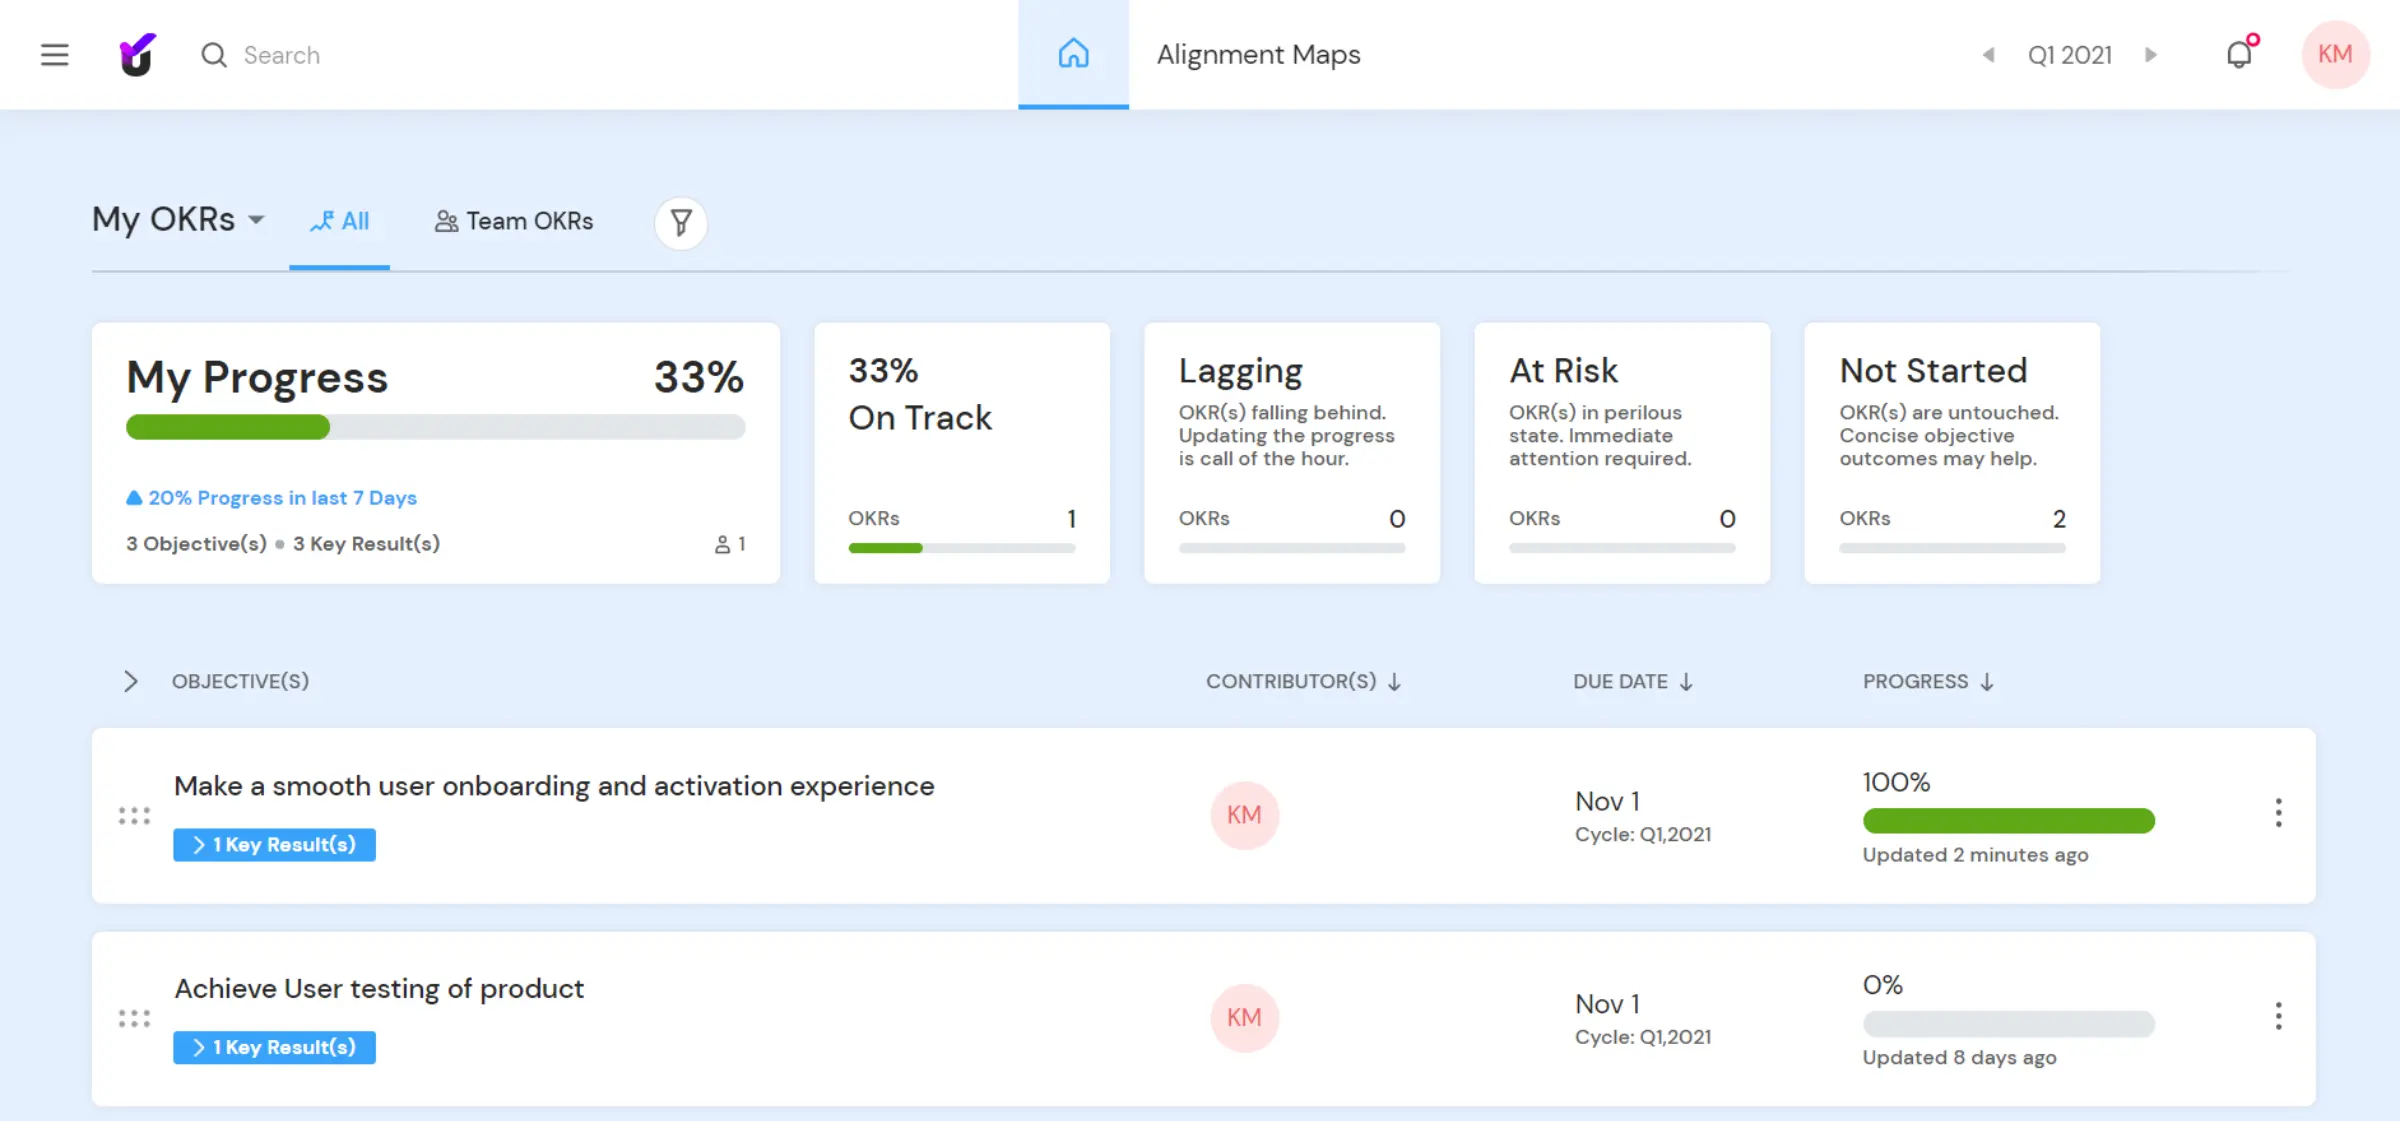Viewport: 2400px width, 1121px height.
Task: Go to next quarter after Q1 2021
Action: point(2151,55)
